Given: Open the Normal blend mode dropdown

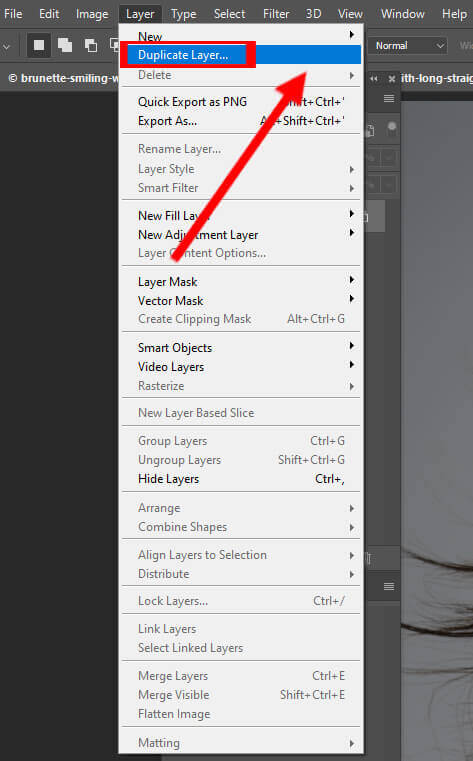Looking at the screenshot, I should tap(410, 46).
